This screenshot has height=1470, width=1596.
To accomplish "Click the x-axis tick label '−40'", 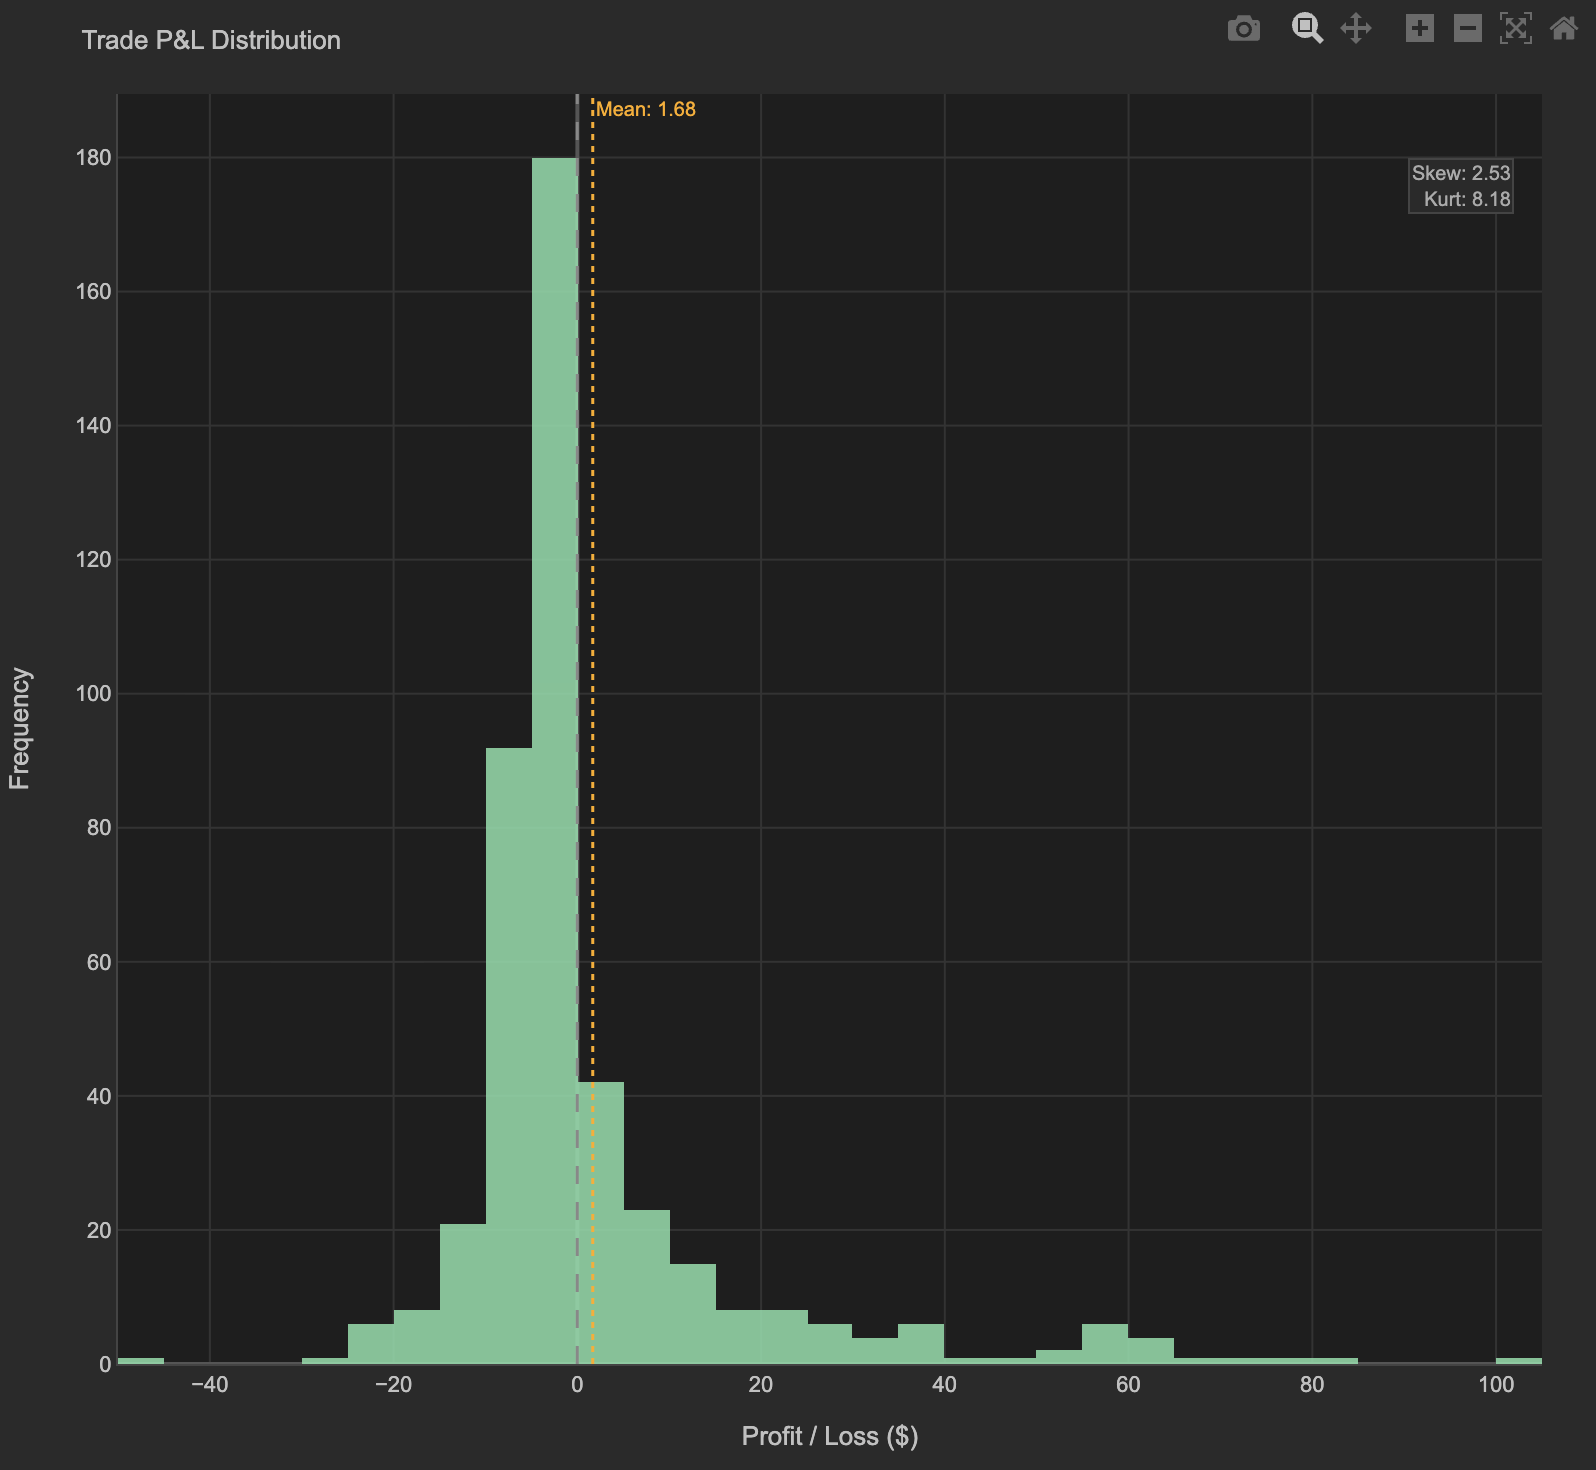I will pos(209,1385).
